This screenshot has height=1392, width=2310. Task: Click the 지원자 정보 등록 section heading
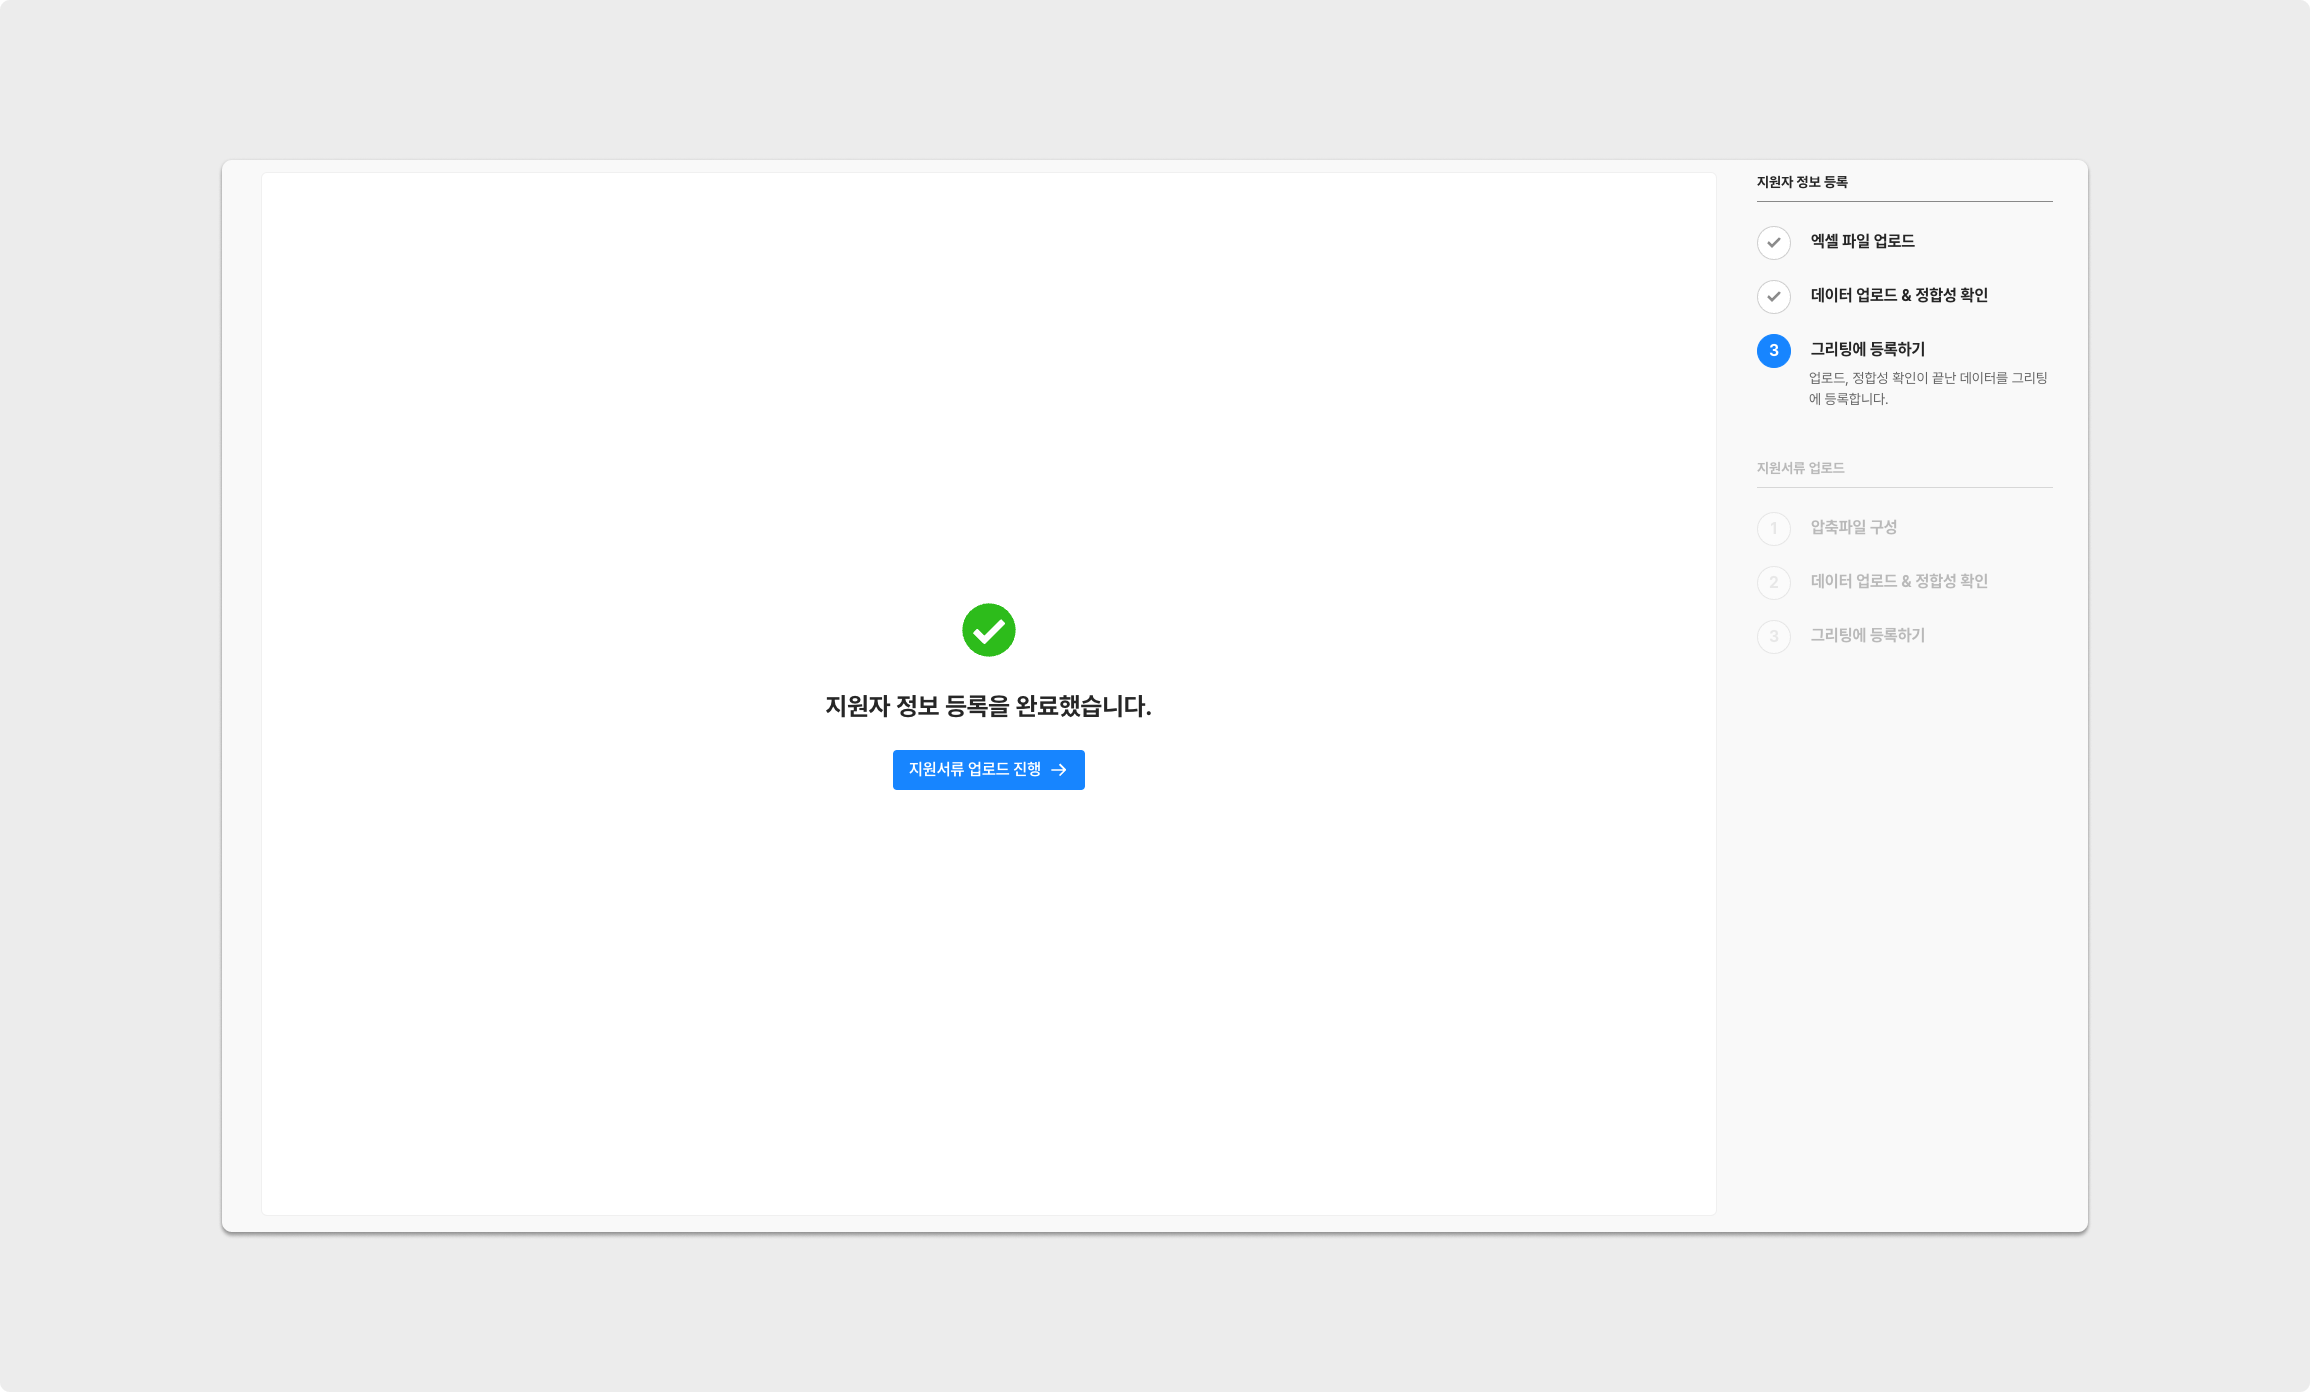[1801, 182]
